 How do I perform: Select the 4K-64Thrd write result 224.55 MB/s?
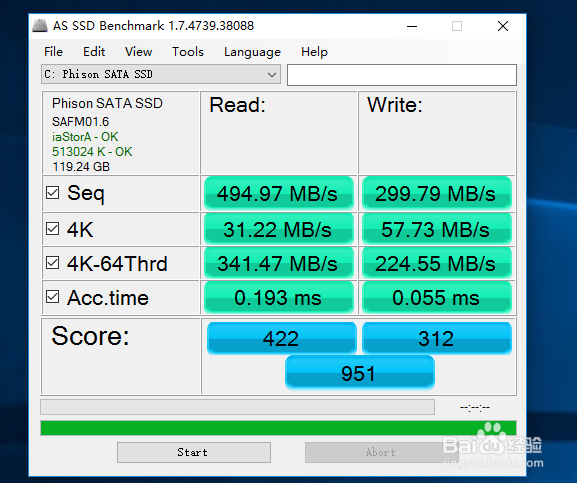(437, 263)
